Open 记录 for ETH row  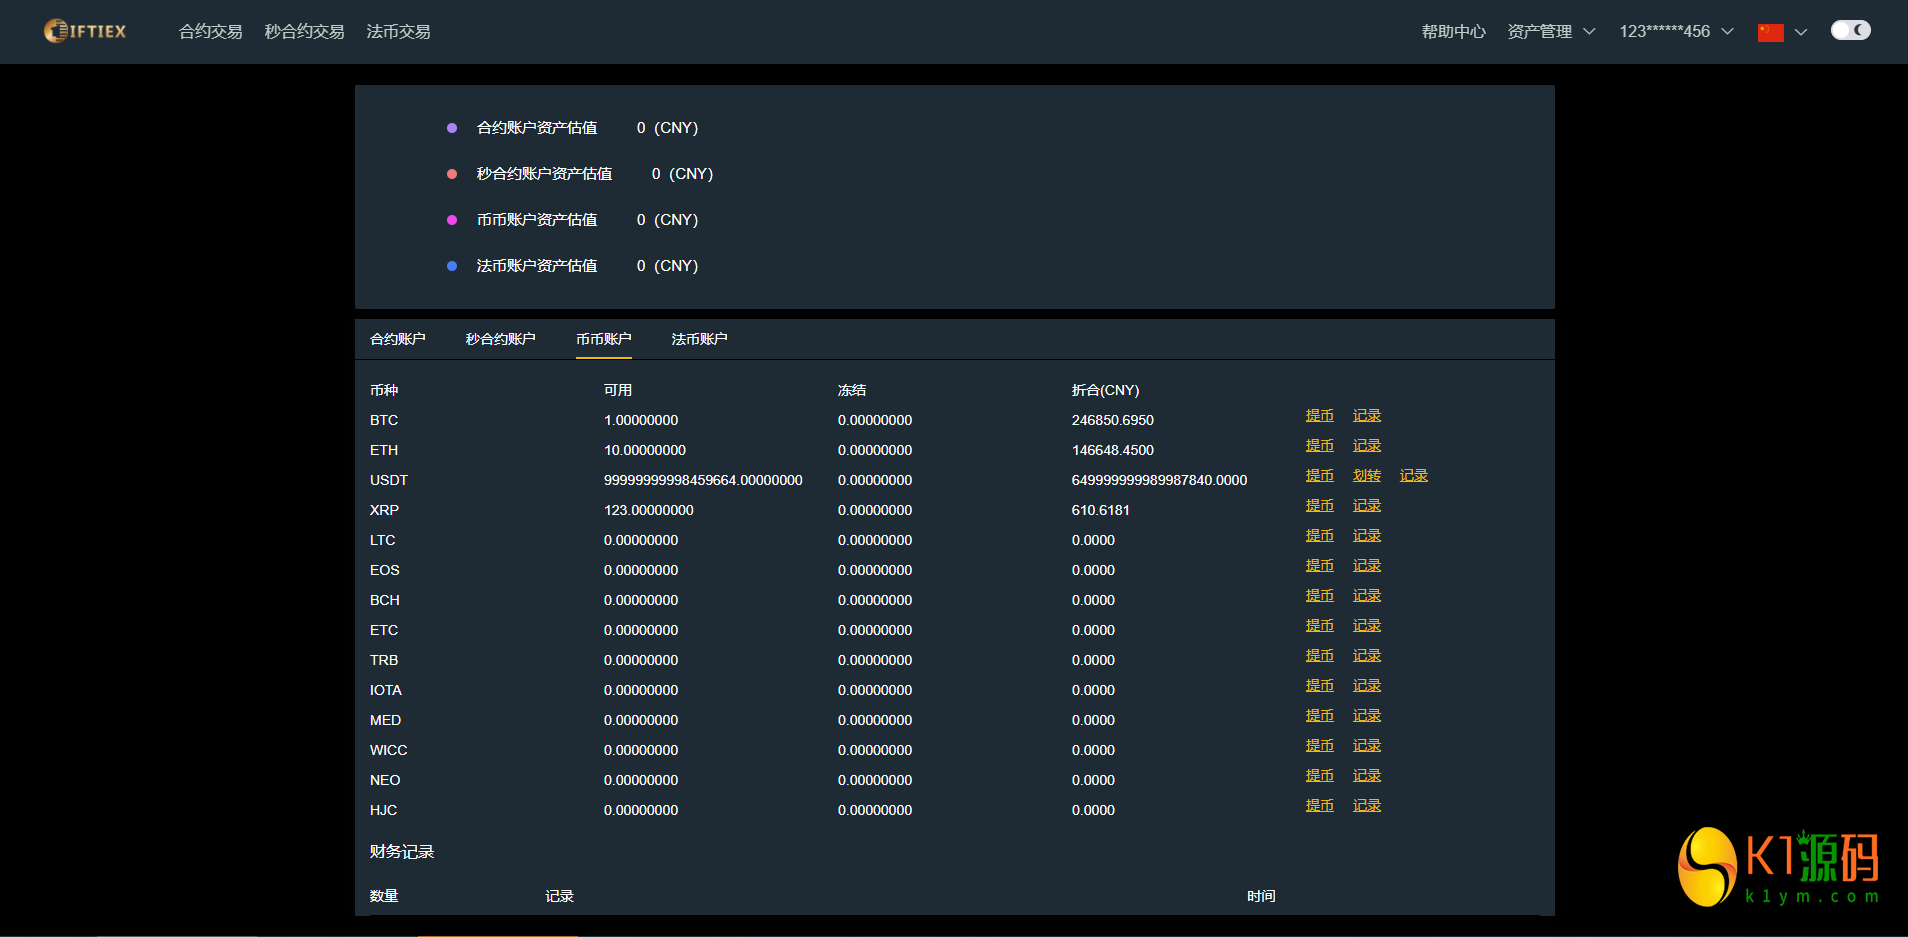[1366, 446]
